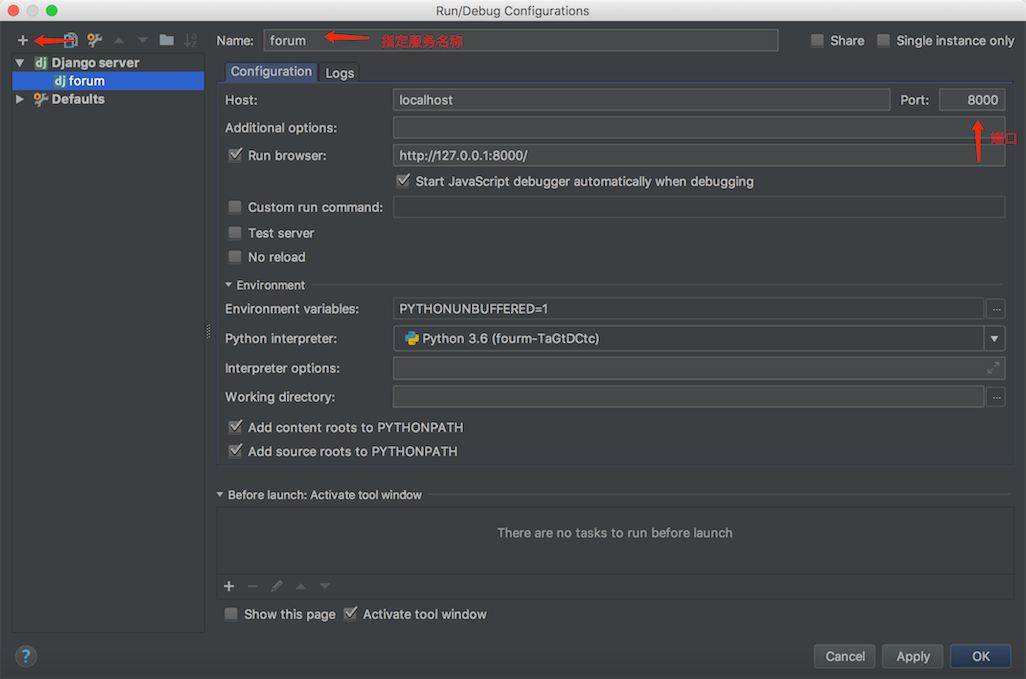Screen dimensions: 1026x679
Task: Create new folder for configurations
Action: pos(167,41)
